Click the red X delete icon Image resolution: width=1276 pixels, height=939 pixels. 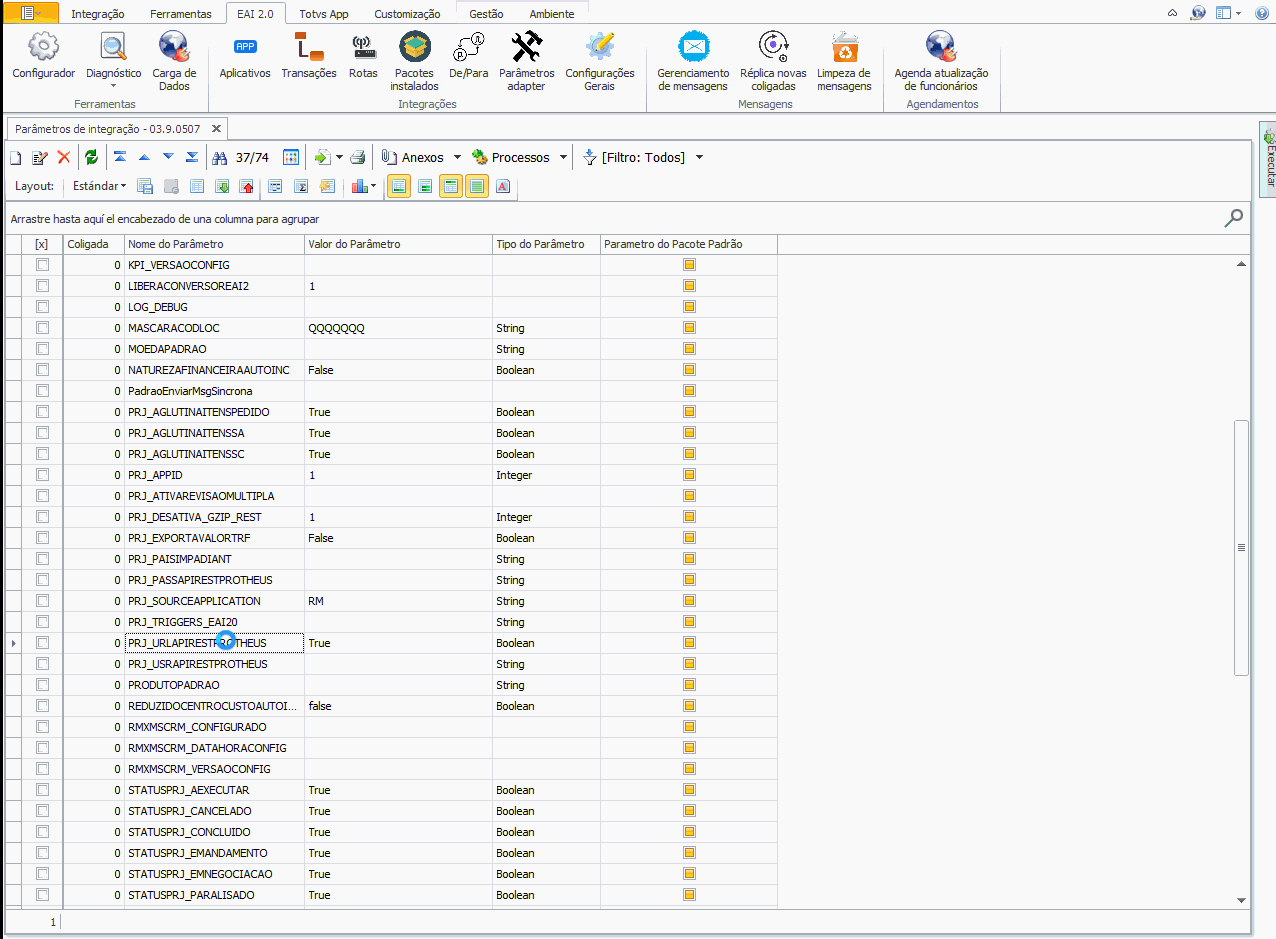tap(63, 157)
